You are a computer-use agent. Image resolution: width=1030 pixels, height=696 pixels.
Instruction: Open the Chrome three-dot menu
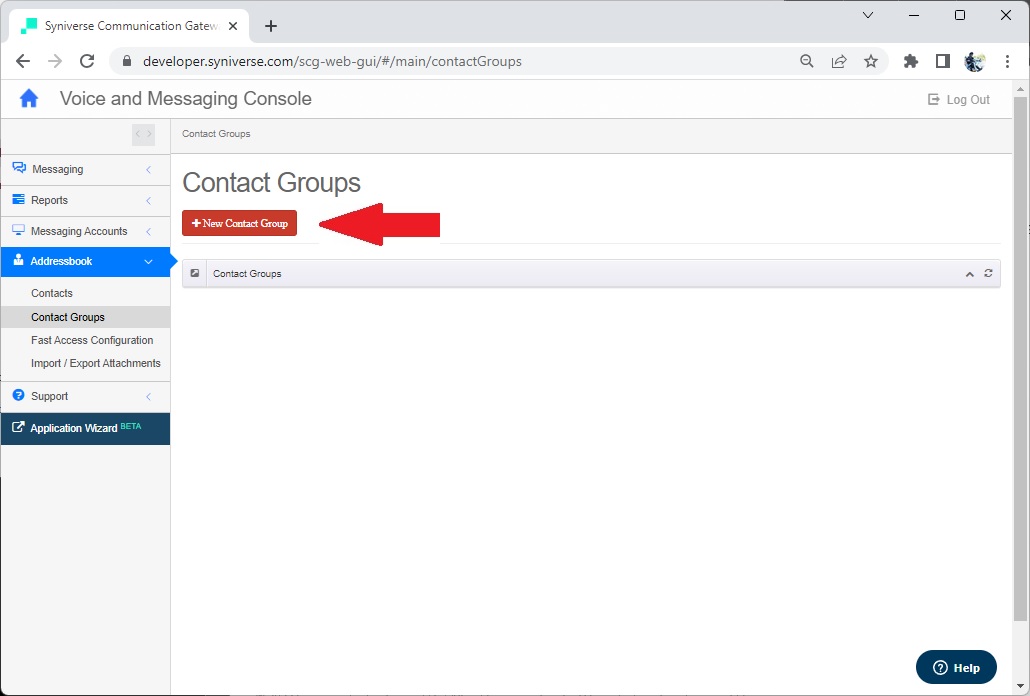click(x=1007, y=61)
